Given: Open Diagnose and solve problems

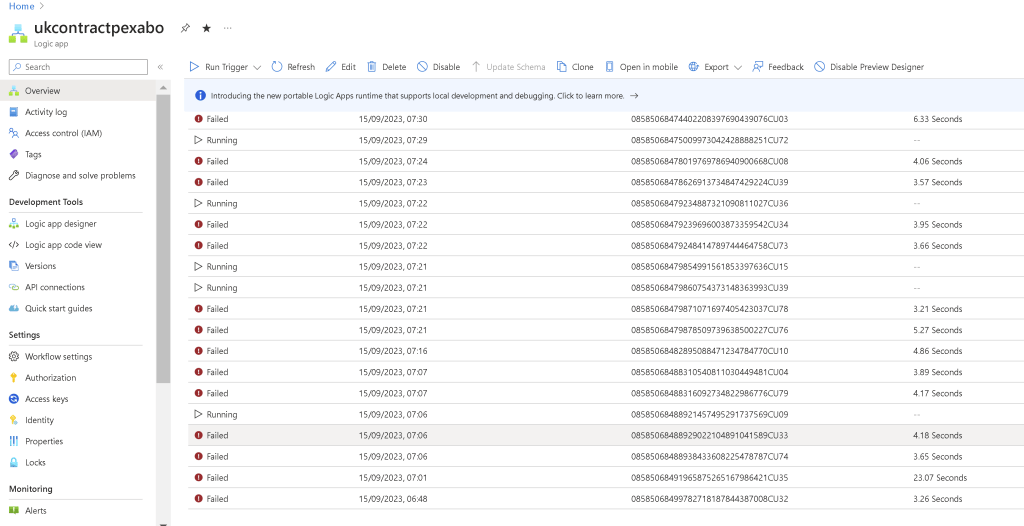Looking at the screenshot, I should pyautogui.click(x=78, y=175).
